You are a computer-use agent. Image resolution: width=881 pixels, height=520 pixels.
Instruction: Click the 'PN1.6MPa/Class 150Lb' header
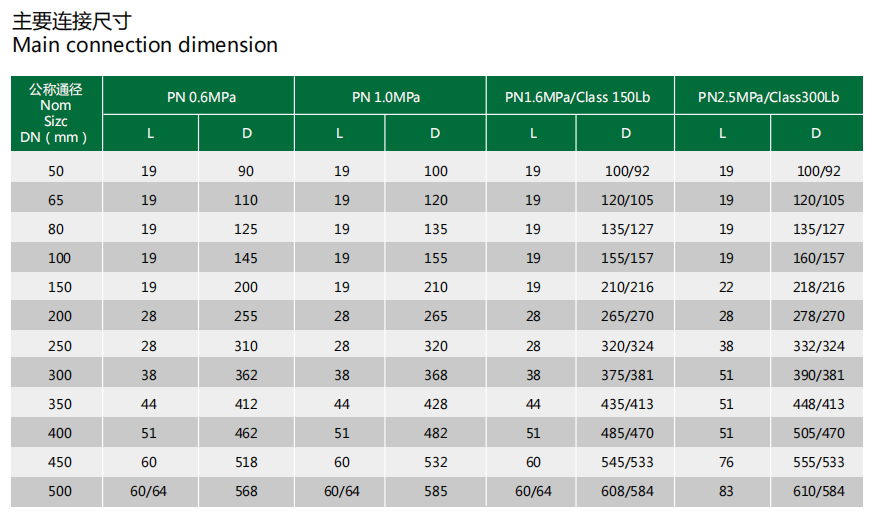point(578,97)
